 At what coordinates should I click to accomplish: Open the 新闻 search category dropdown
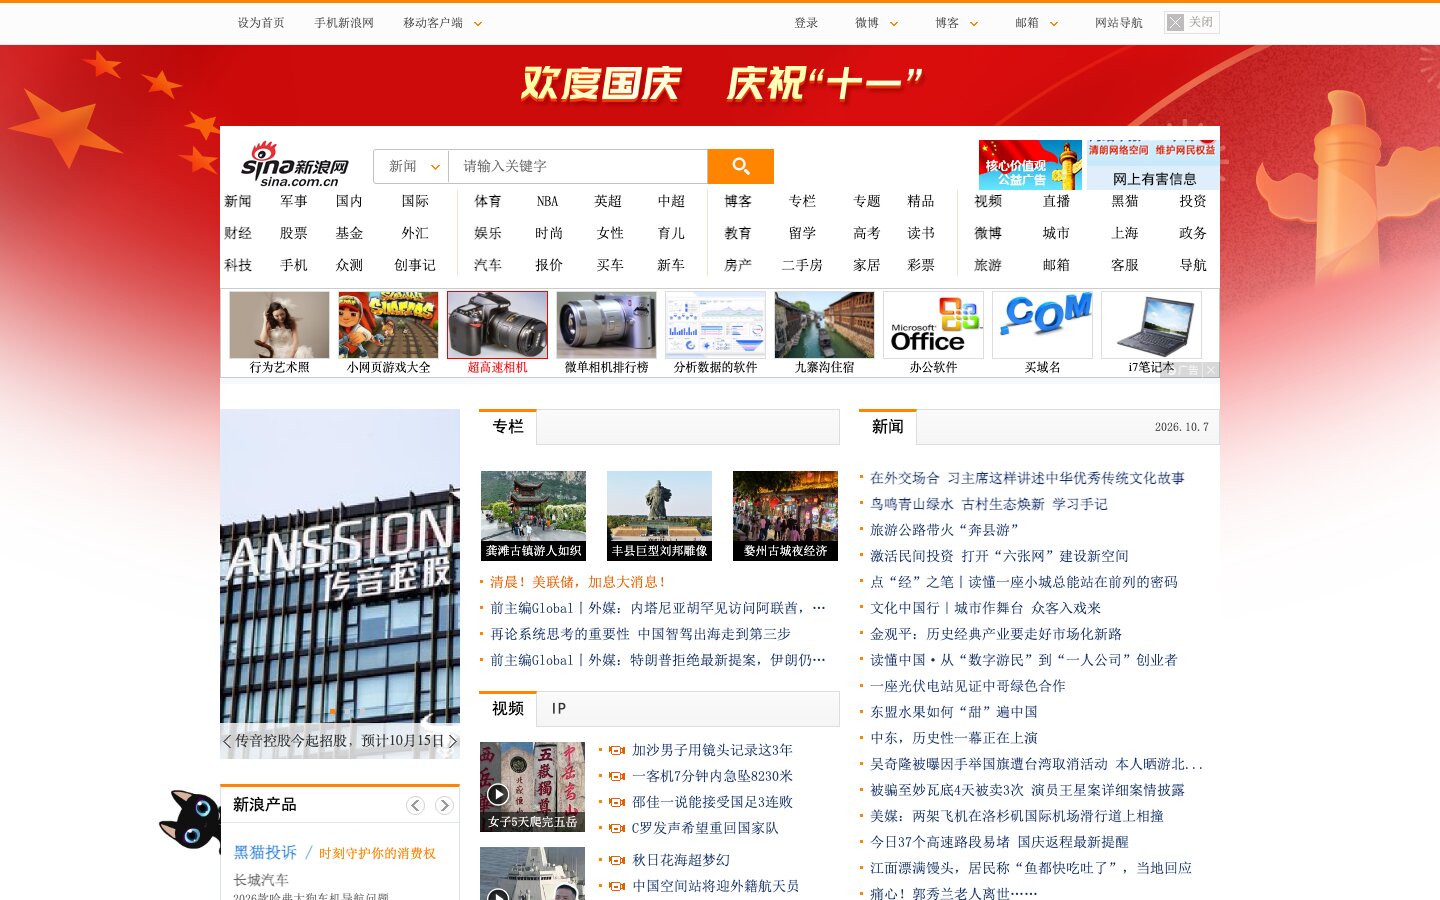point(412,166)
